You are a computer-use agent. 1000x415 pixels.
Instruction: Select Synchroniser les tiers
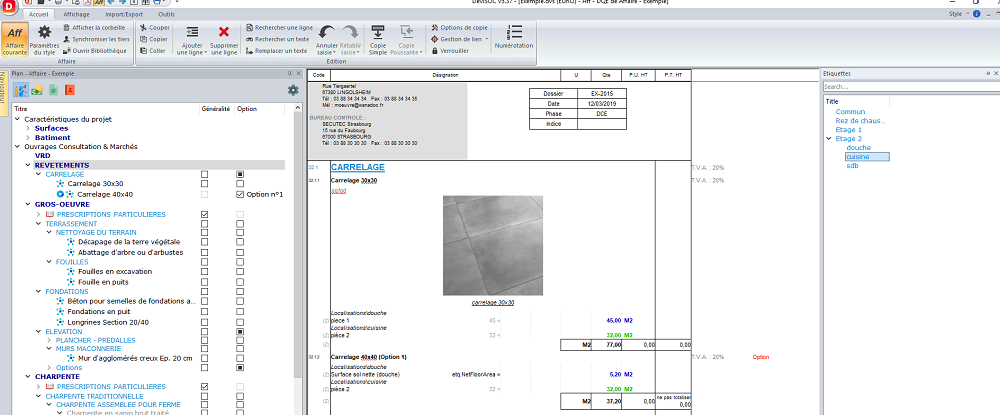pos(97,39)
